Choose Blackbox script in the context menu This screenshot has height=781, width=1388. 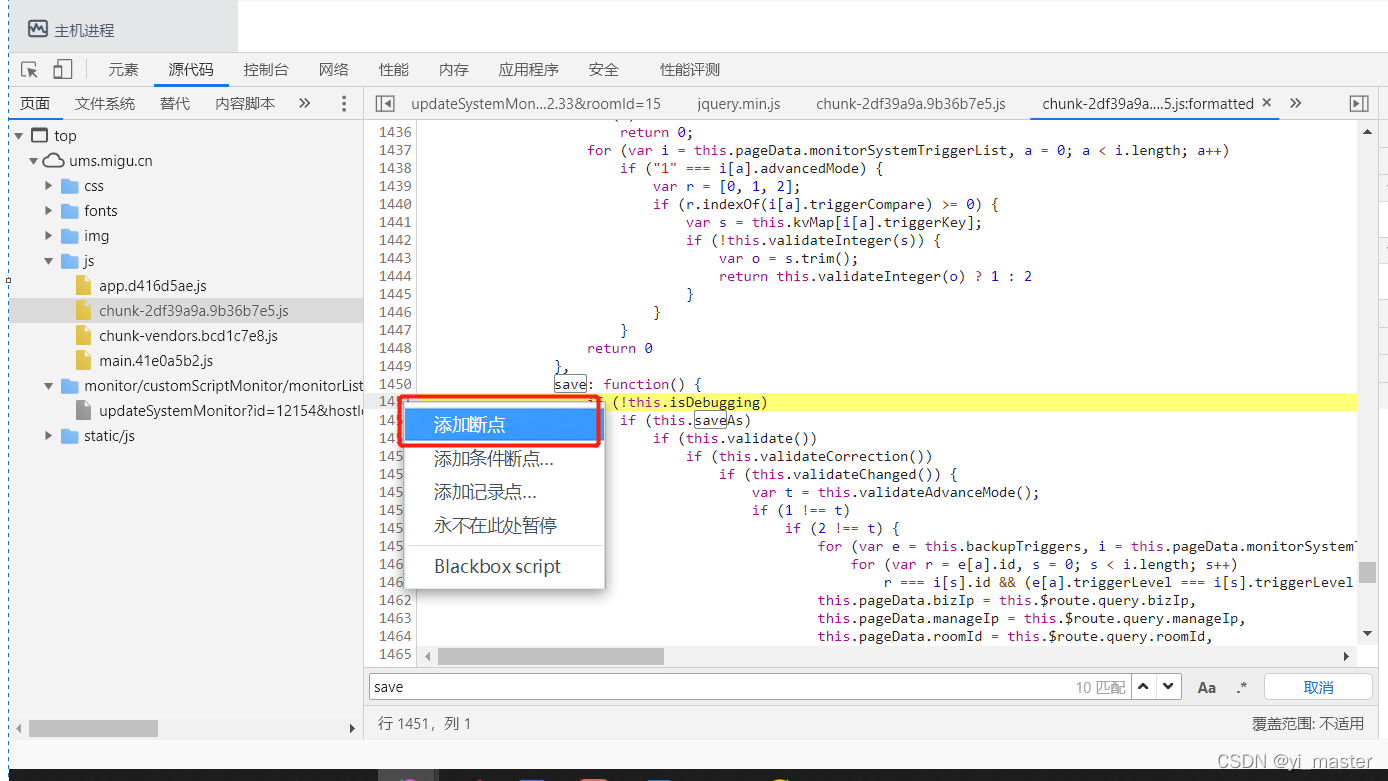click(505, 566)
